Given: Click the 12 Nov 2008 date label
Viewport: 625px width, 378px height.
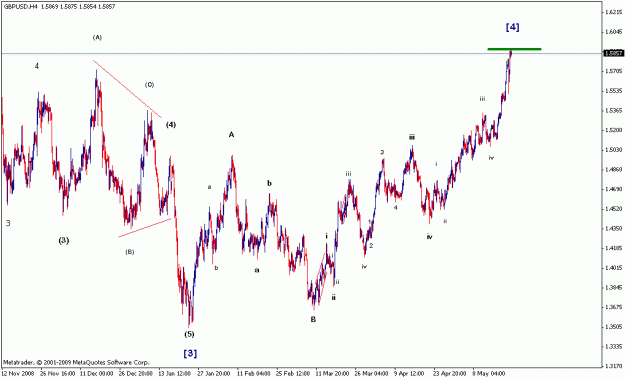Looking at the screenshot, I should point(17,374).
